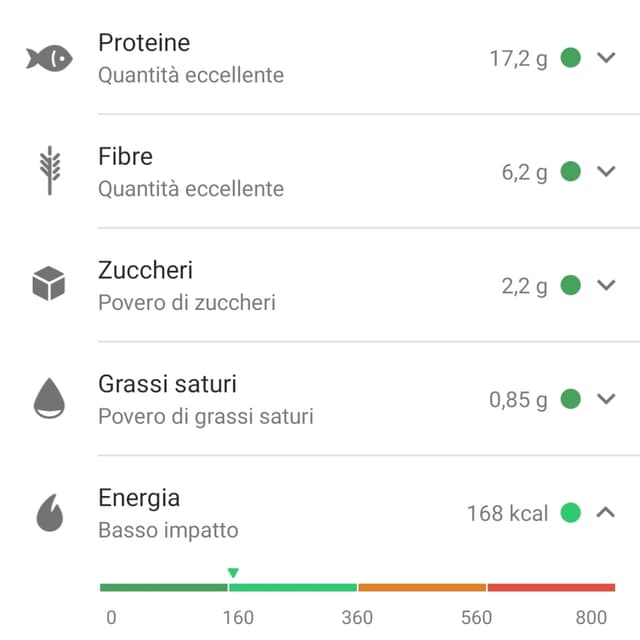Screen dimensions: 640x640
Task: Select the Proteine title text
Action: pyautogui.click(x=144, y=42)
